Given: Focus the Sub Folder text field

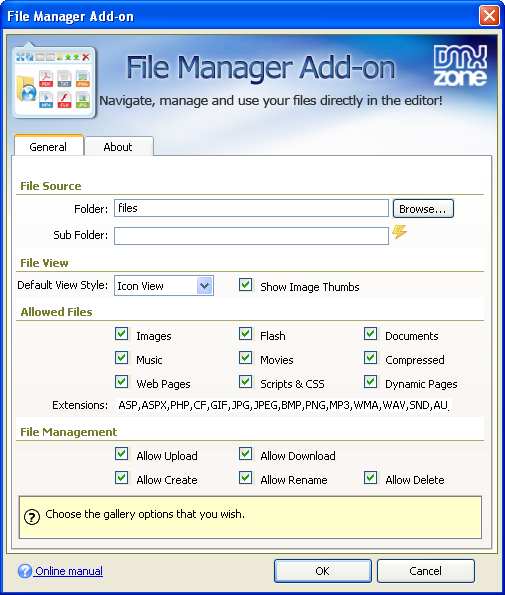Looking at the screenshot, I should coord(251,236).
